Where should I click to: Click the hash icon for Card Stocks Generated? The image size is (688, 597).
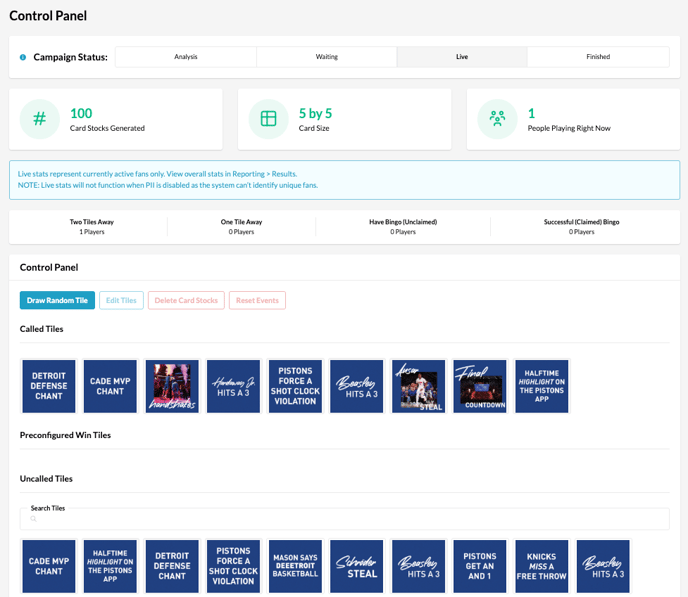coord(40,119)
